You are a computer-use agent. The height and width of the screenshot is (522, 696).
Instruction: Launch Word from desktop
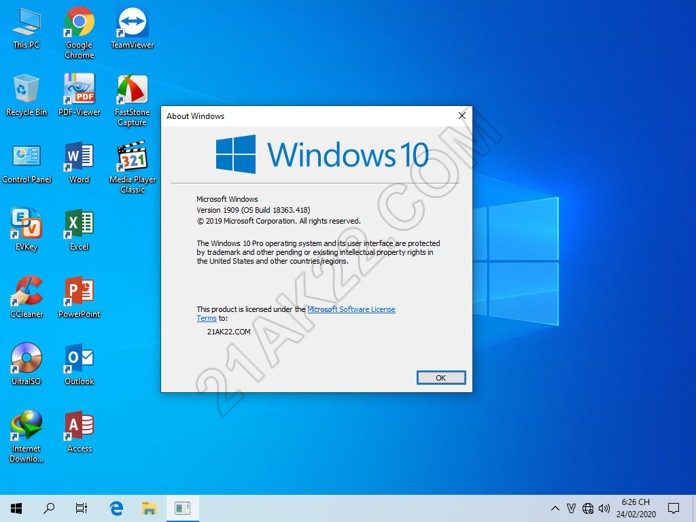79,163
